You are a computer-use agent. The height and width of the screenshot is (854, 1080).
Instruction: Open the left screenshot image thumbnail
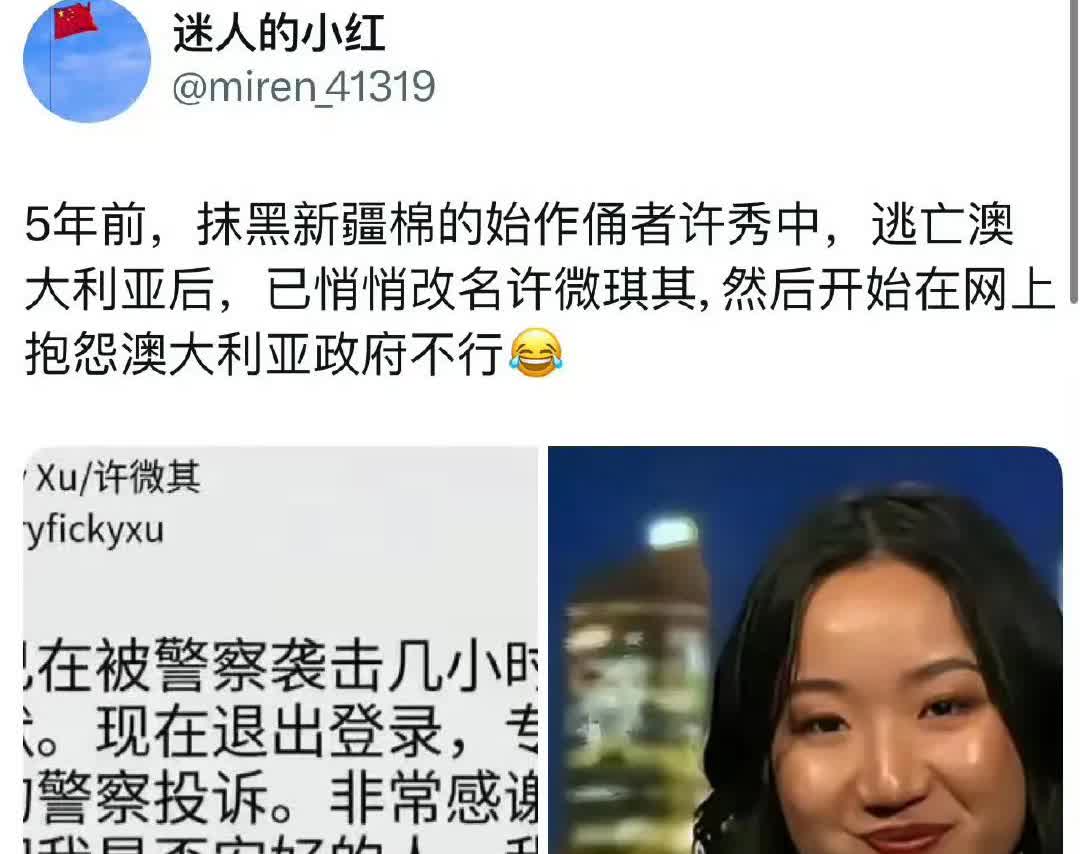pos(280,650)
